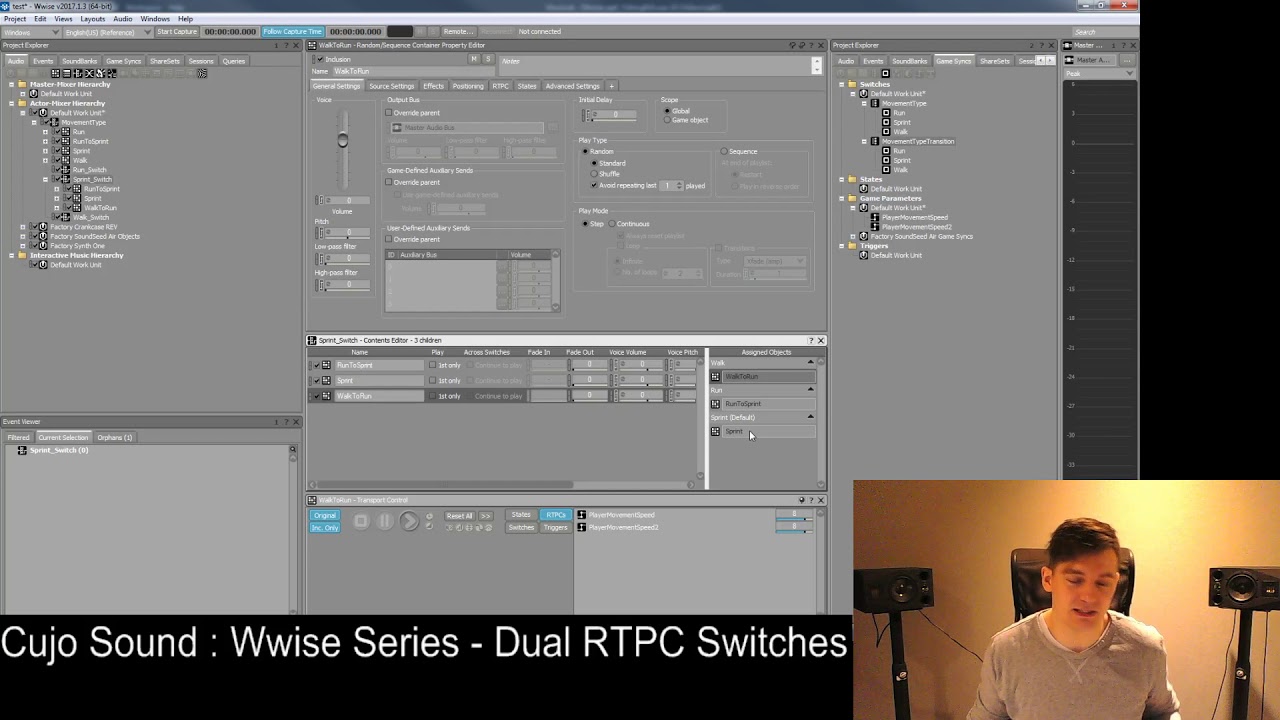Click the MovementTypeTransition switch group icon
Image resolution: width=1280 pixels, height=720 pixels.
pyautogui.click(x=875, y=141)
